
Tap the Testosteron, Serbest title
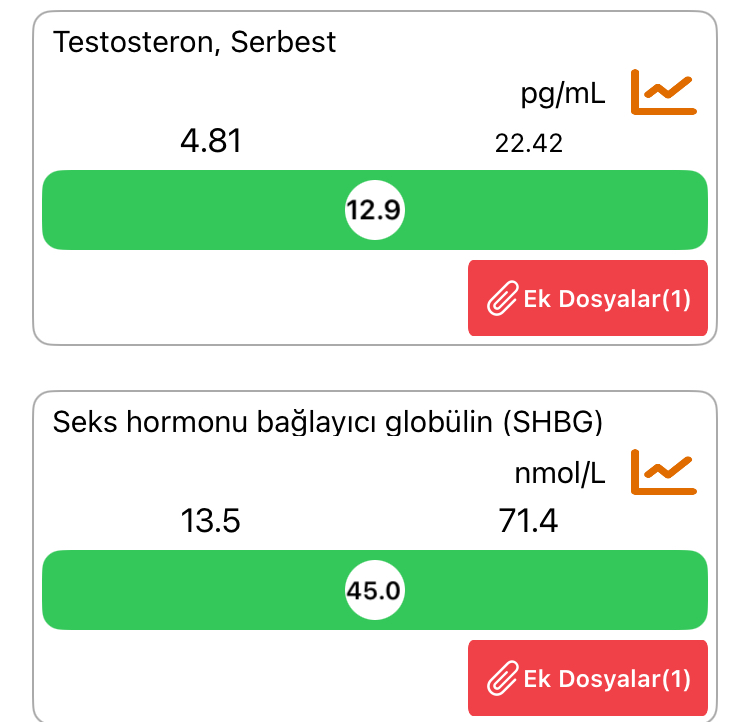pos(194,42)
